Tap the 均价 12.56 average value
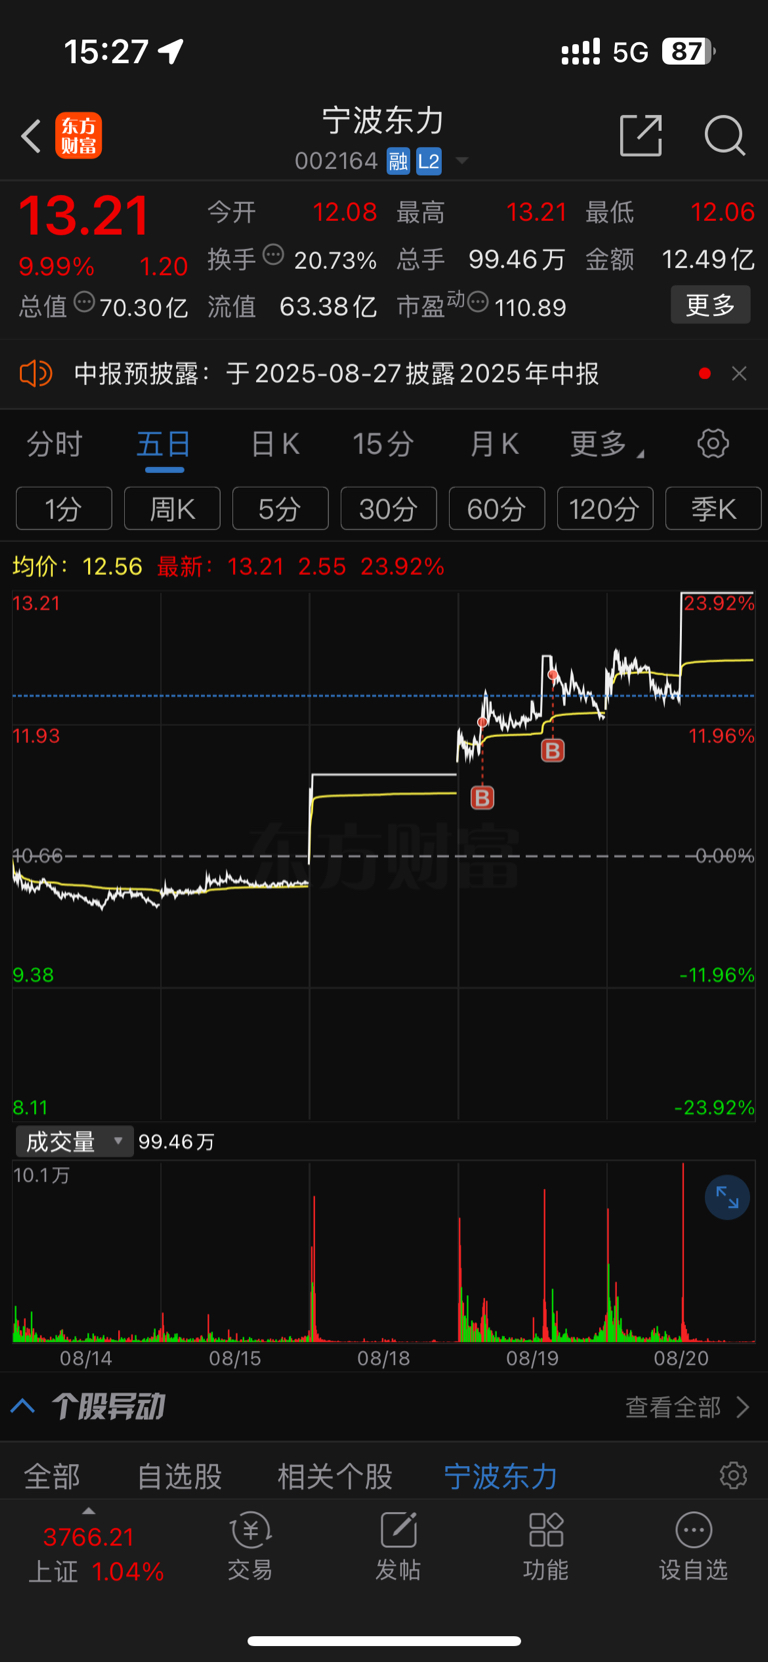Image resolution: width=768 pixels, height=1663 pixels. (x=112, y=566)
